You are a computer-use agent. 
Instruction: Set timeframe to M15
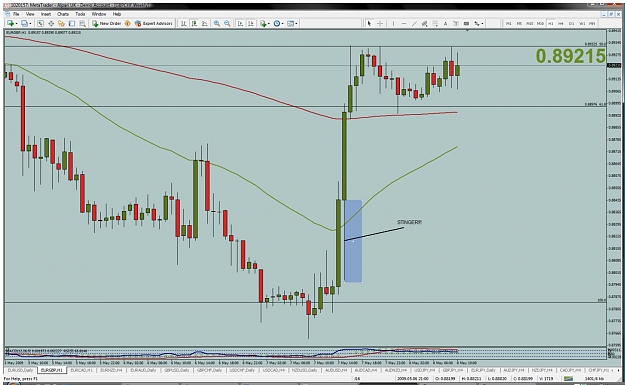(x=530, y=24)
